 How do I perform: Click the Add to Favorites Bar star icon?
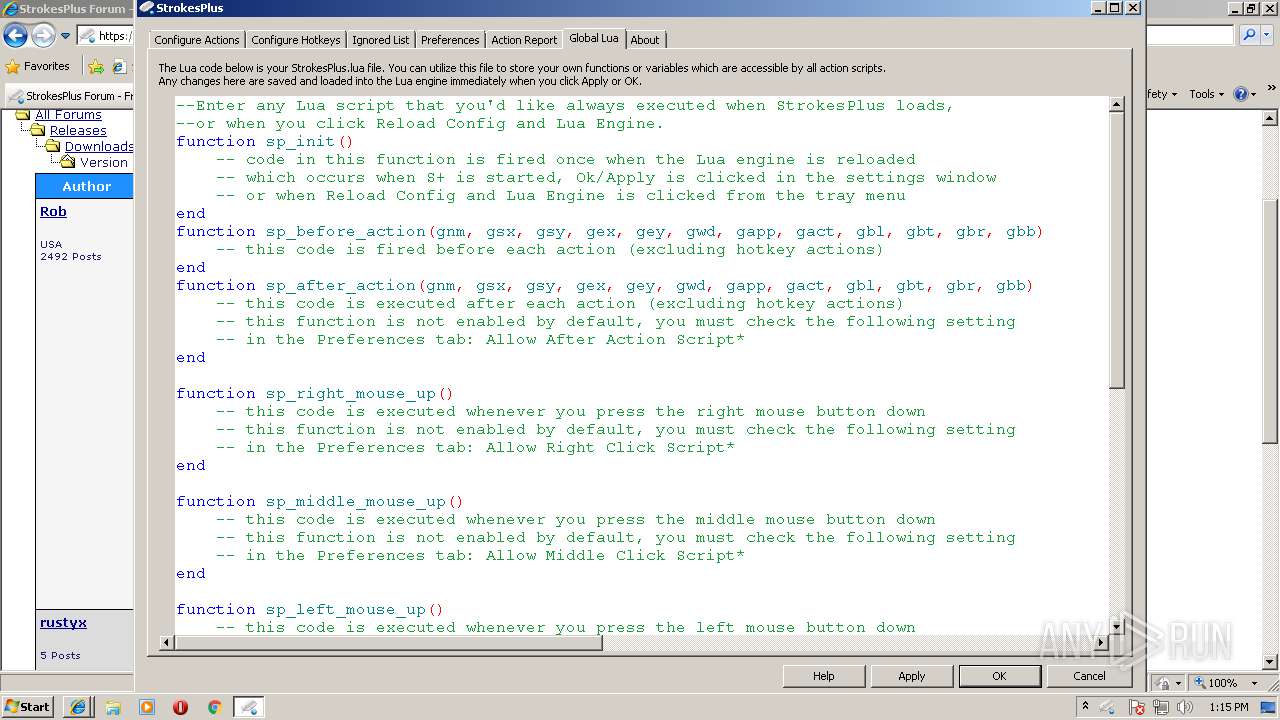(x=96, y=67)
